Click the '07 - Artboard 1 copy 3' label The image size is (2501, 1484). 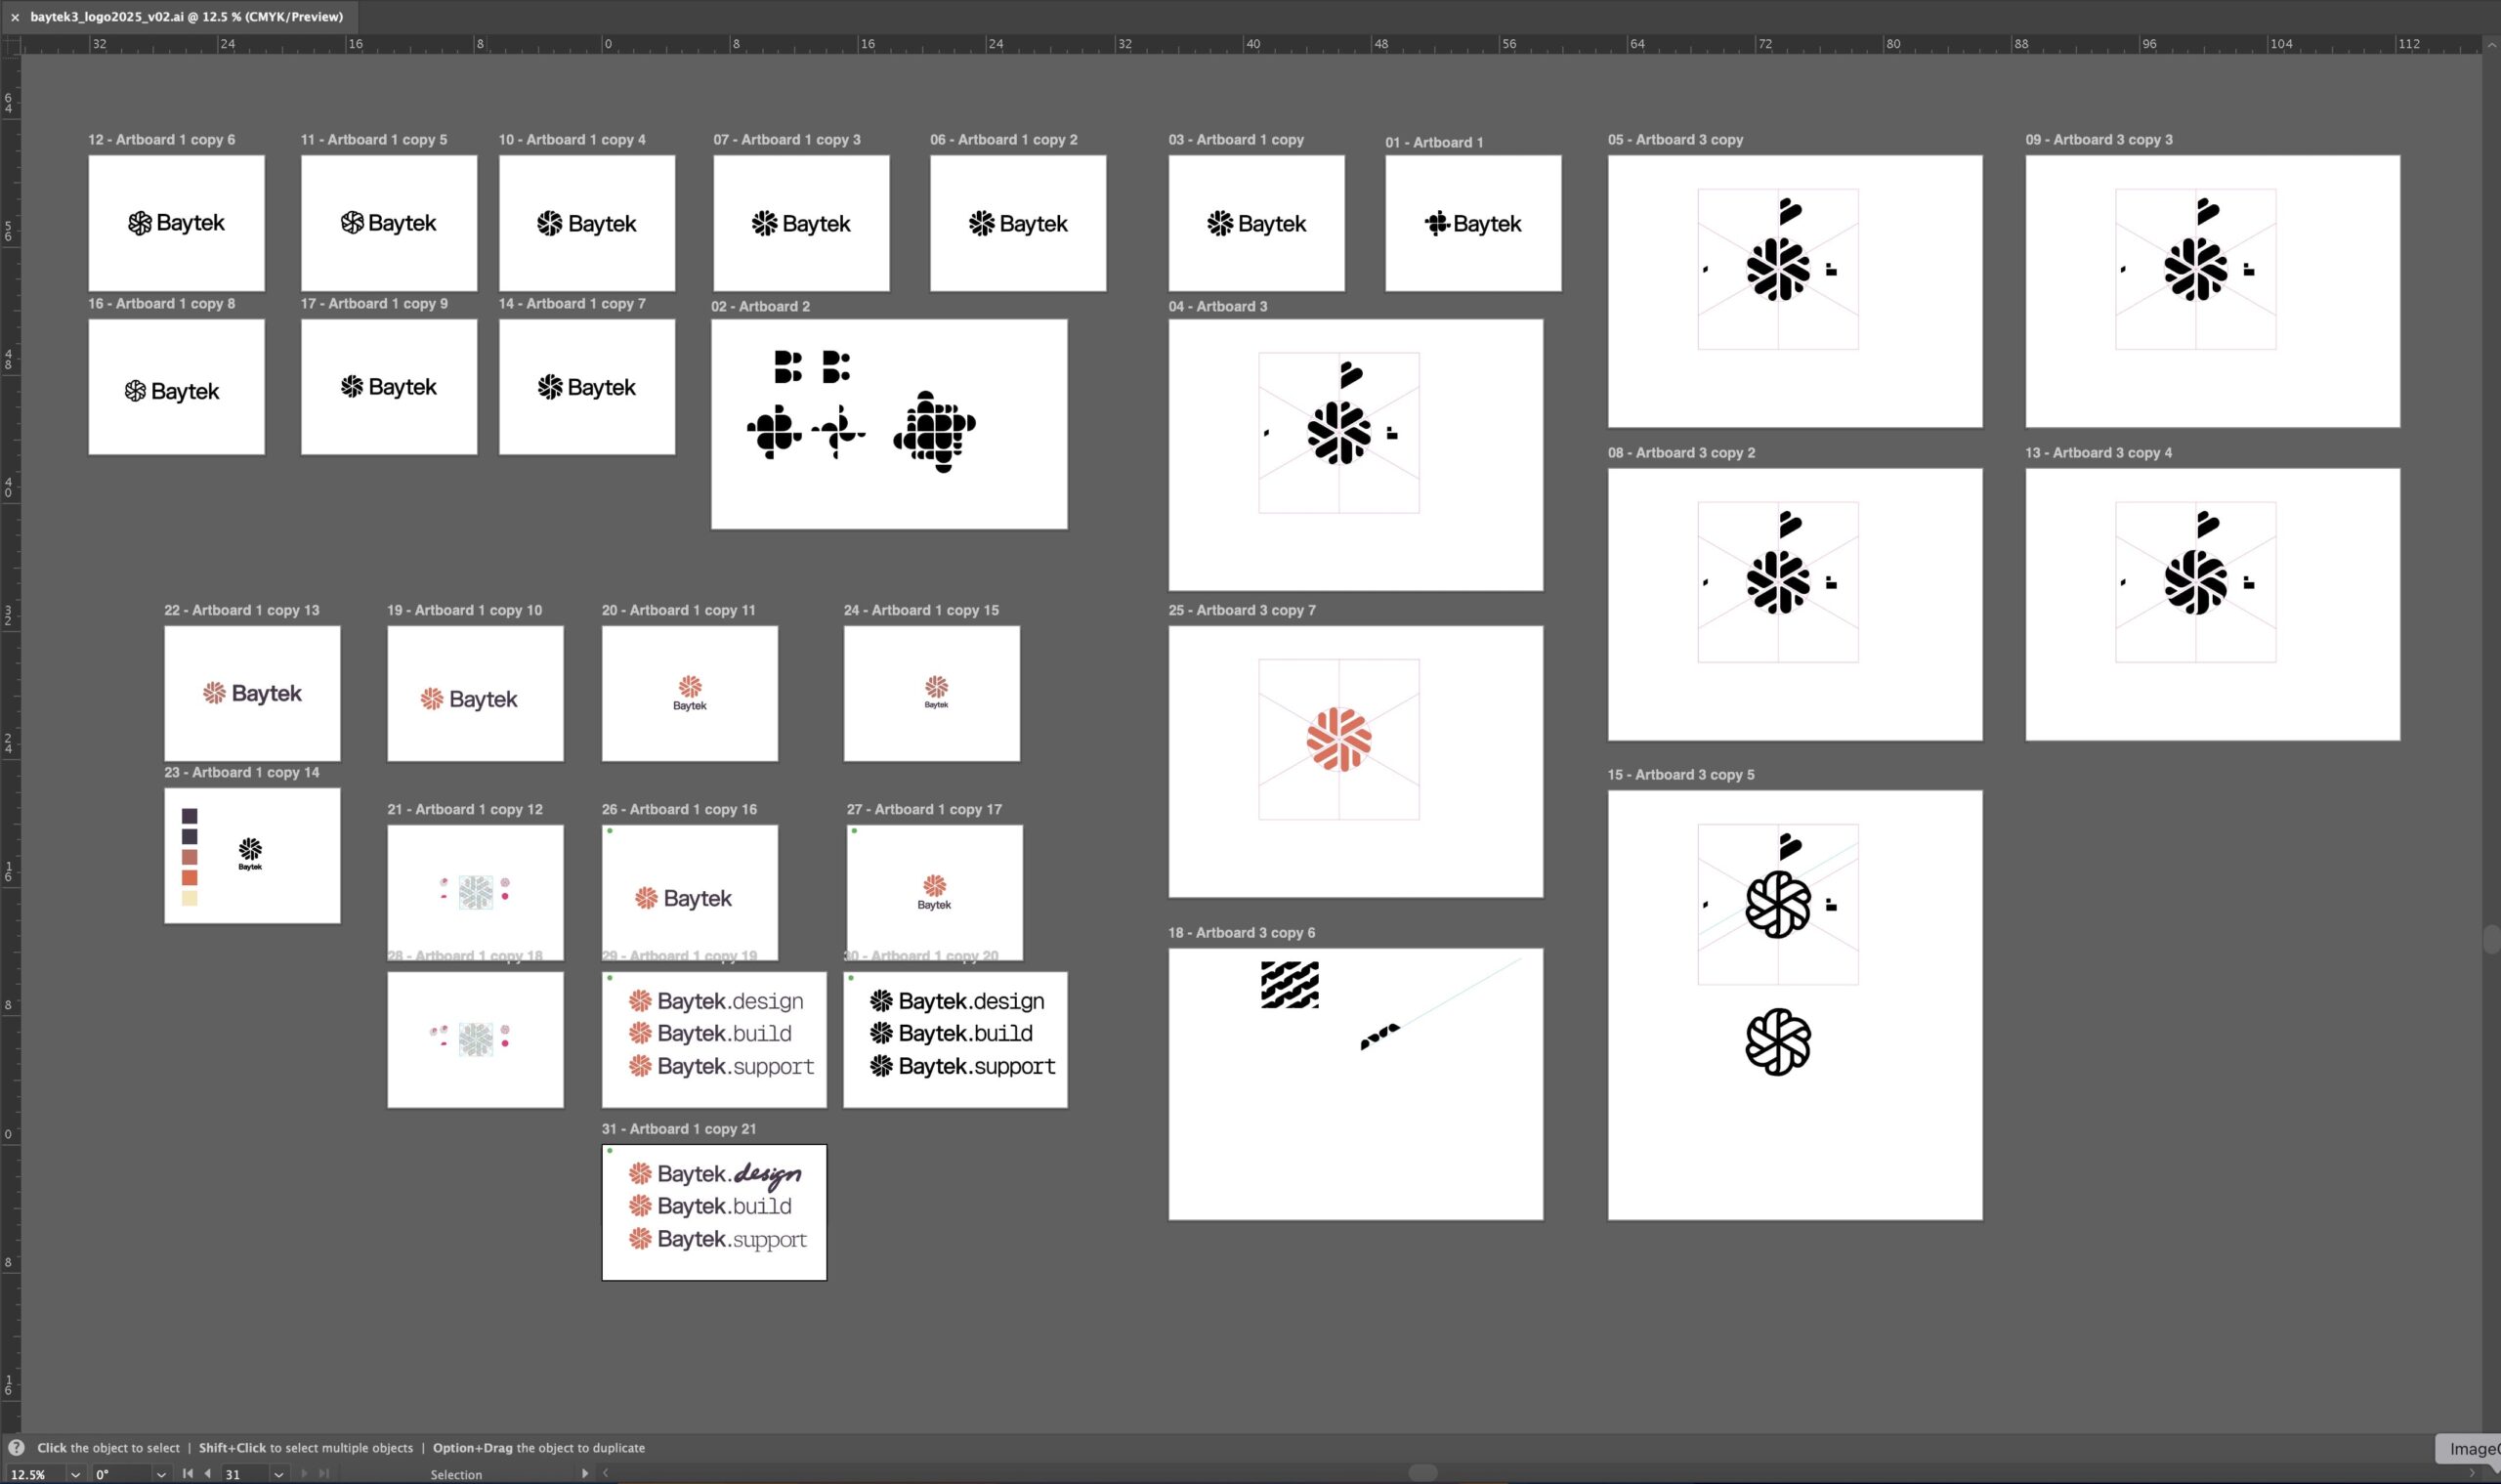[x=787, y=139]
